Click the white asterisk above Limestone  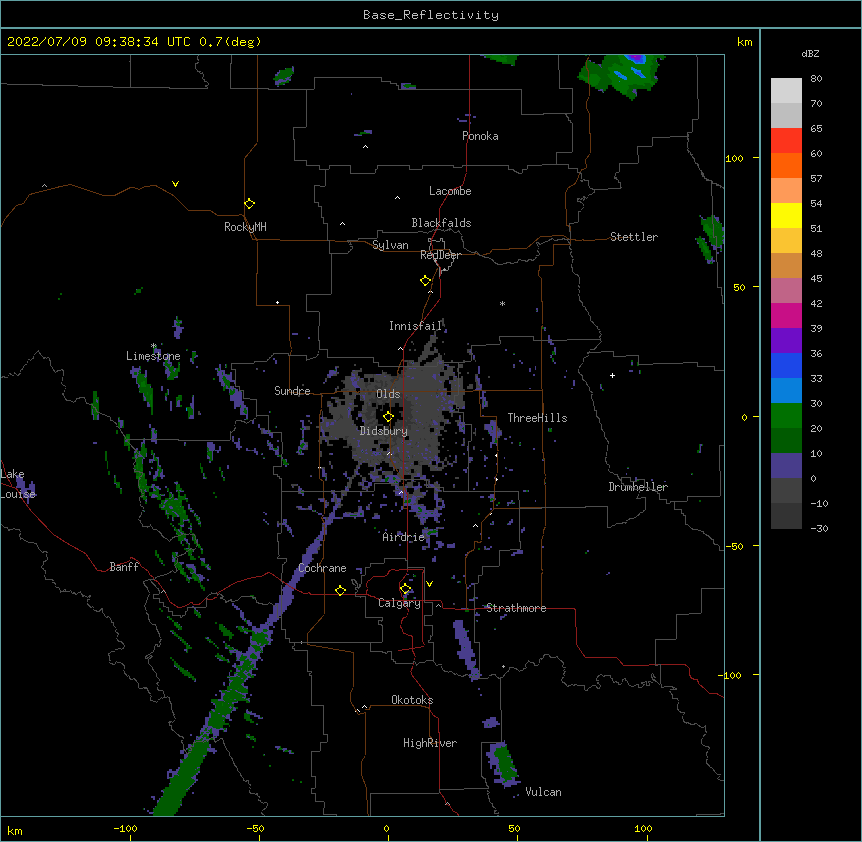[154, 346]
